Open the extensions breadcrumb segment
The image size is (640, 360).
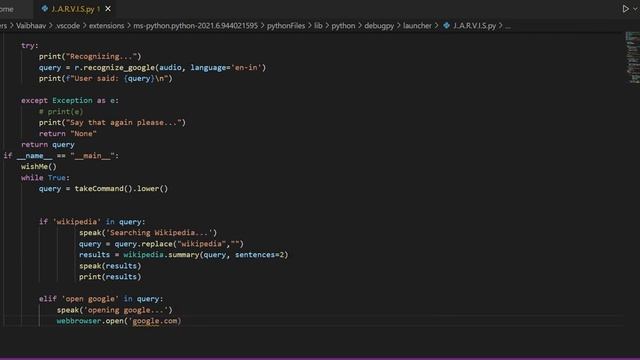click(x=106, y=26)
